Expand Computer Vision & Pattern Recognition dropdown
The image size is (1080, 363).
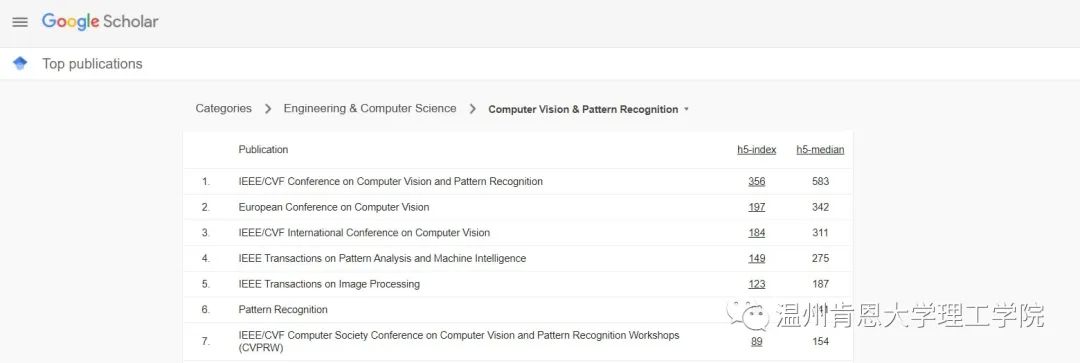click(588, 109)
